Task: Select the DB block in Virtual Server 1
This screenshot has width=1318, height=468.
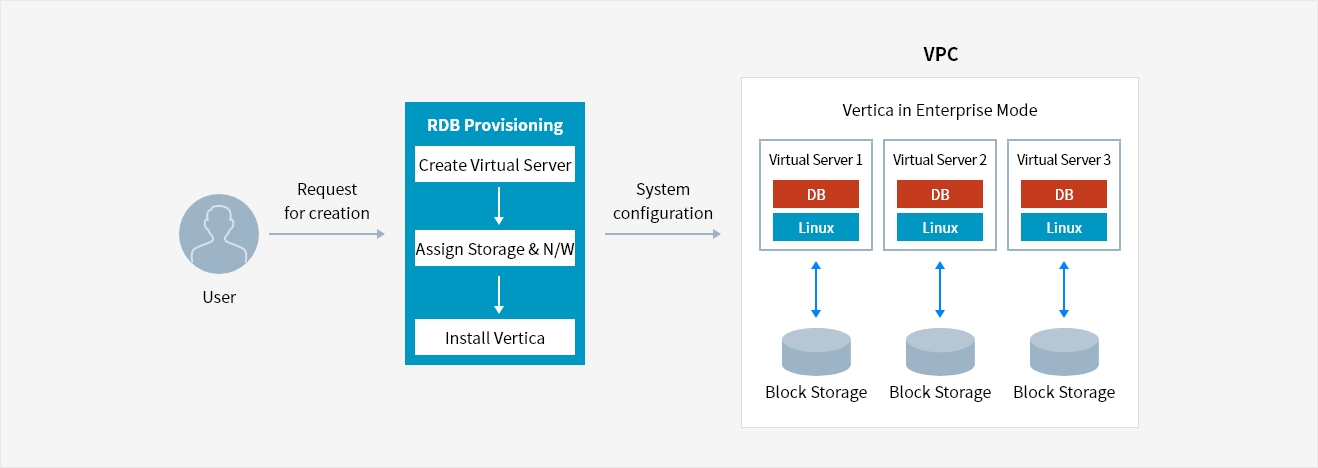Action: click(x=816, y=194)
